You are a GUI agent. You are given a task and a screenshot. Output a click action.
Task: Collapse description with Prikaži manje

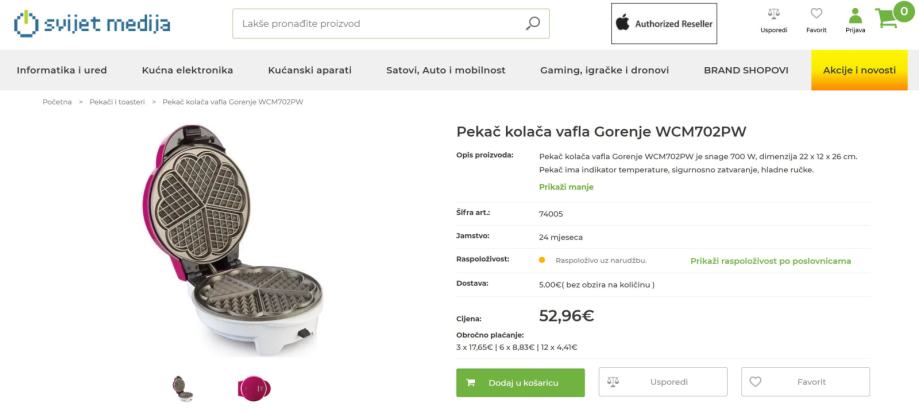pyautogui.click(x=565, y=187)
